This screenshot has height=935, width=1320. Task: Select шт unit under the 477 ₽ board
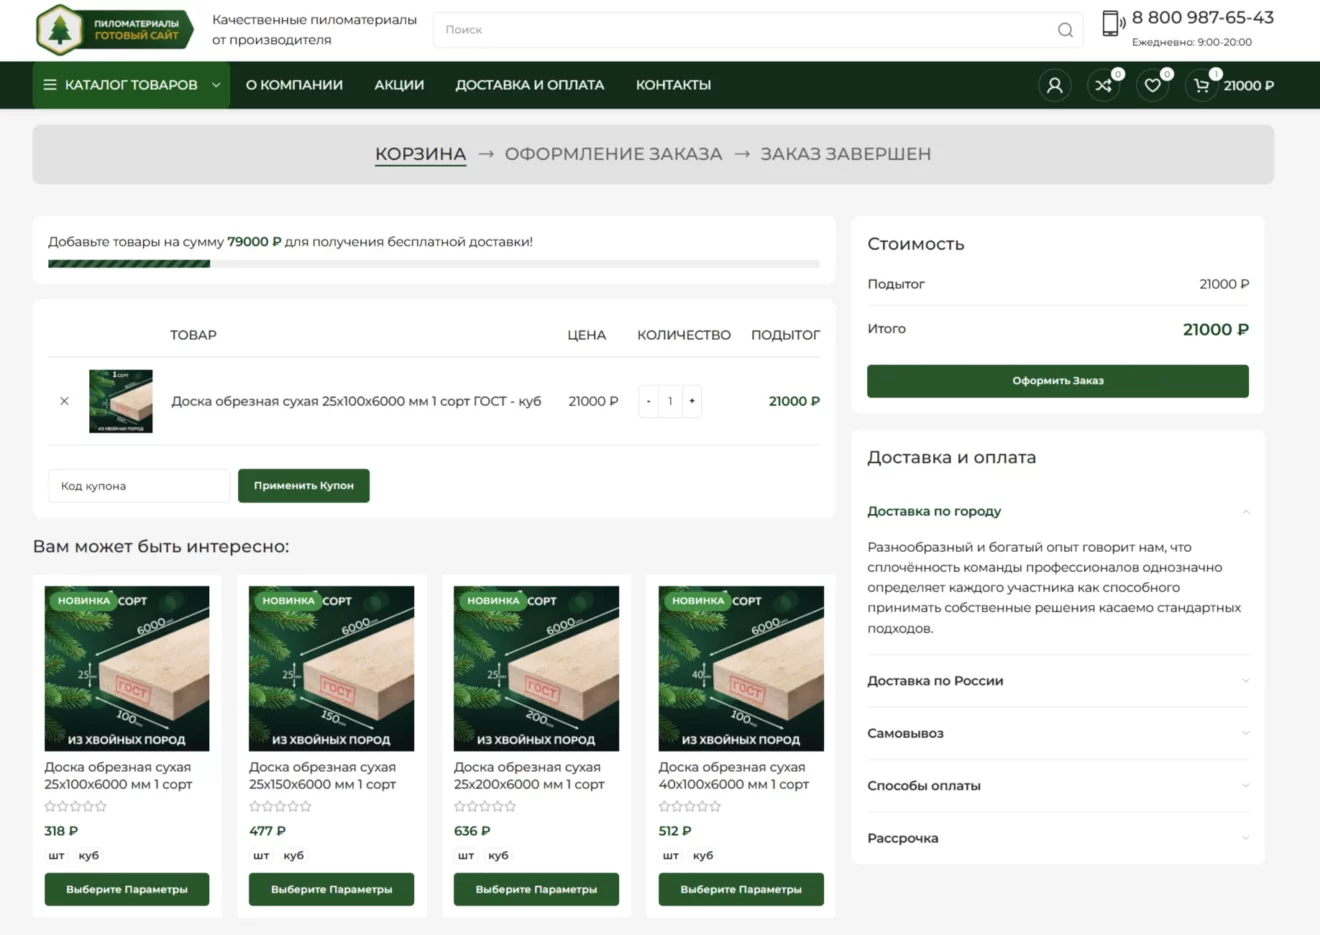tap(261, 855)
